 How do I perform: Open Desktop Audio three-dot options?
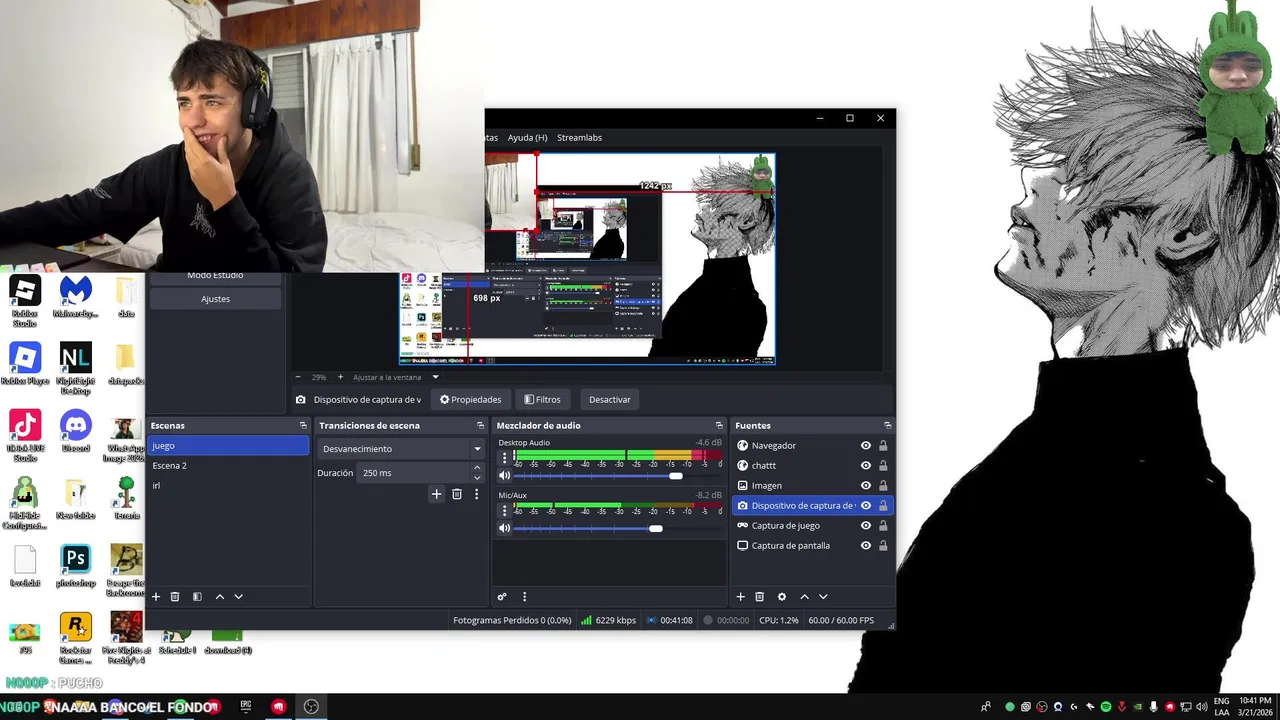coord(504,457)
